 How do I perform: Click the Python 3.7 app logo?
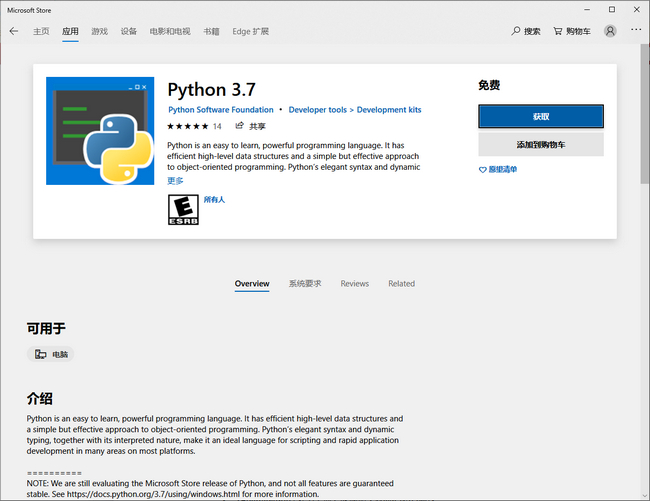(x=100, y=131)
